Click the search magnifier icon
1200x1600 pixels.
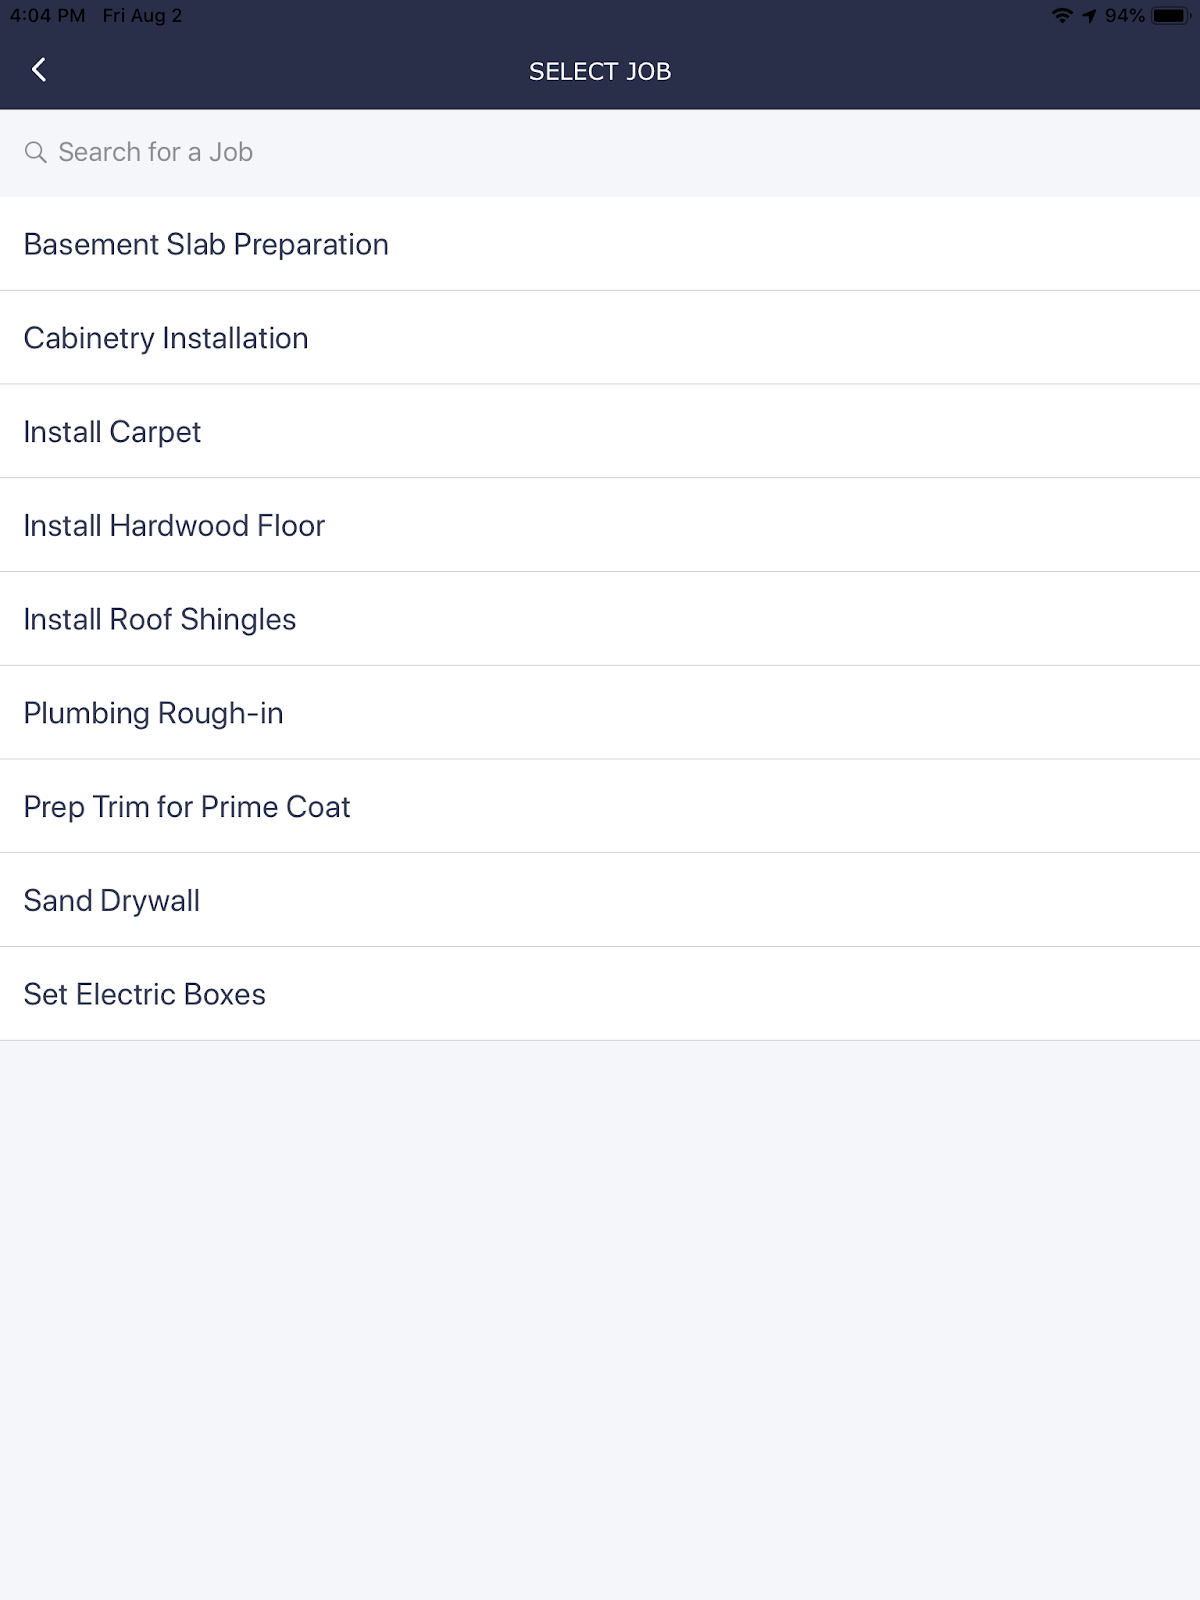36,152
